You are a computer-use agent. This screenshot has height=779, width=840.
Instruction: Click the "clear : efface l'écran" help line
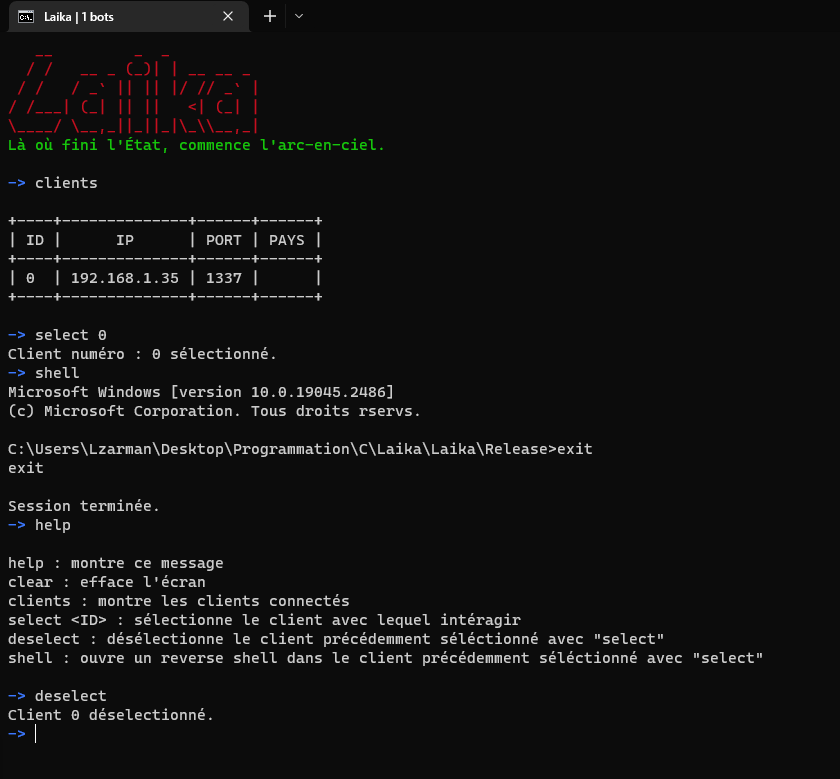pyautogui.click(x=106, y=582)
